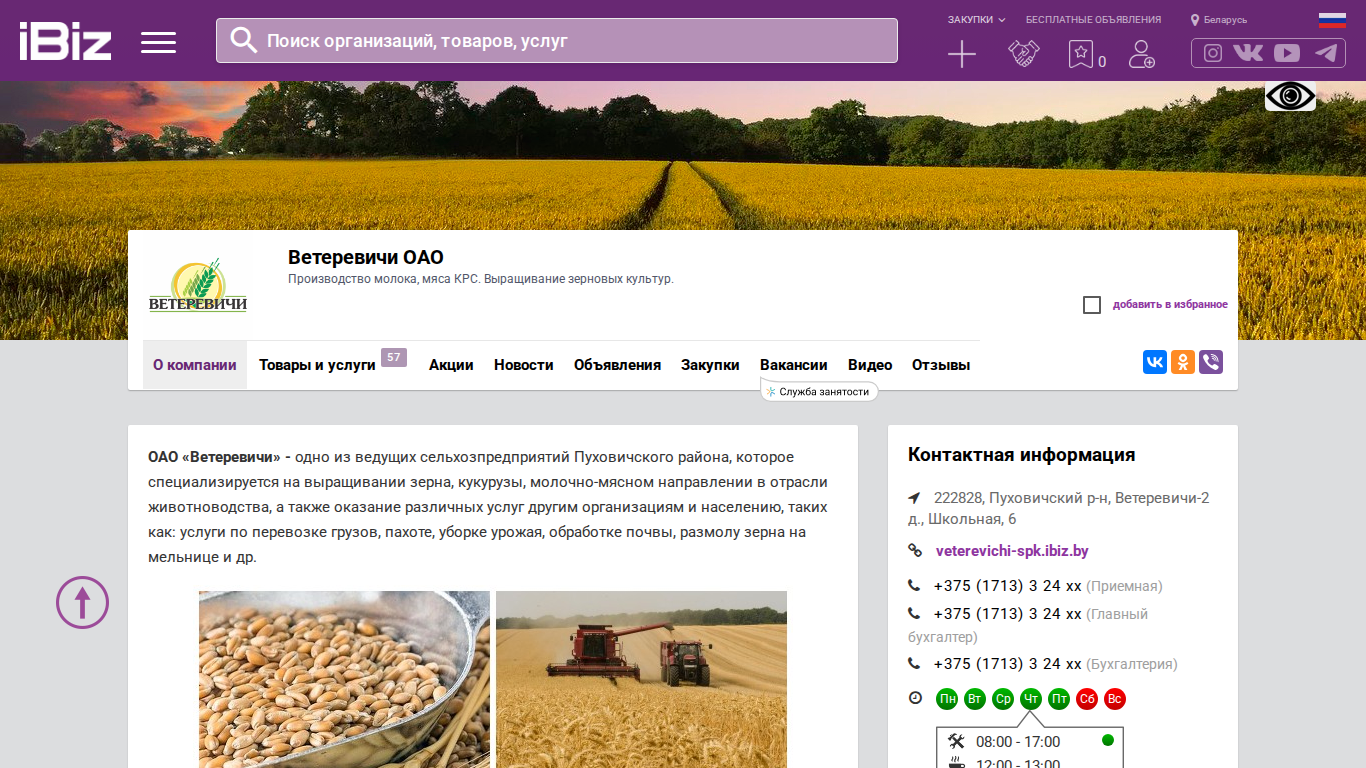Image resolution: width=1366 pixels, height=768 pixels.
Task: Share via blue VK button
Action: point(1155,362)
